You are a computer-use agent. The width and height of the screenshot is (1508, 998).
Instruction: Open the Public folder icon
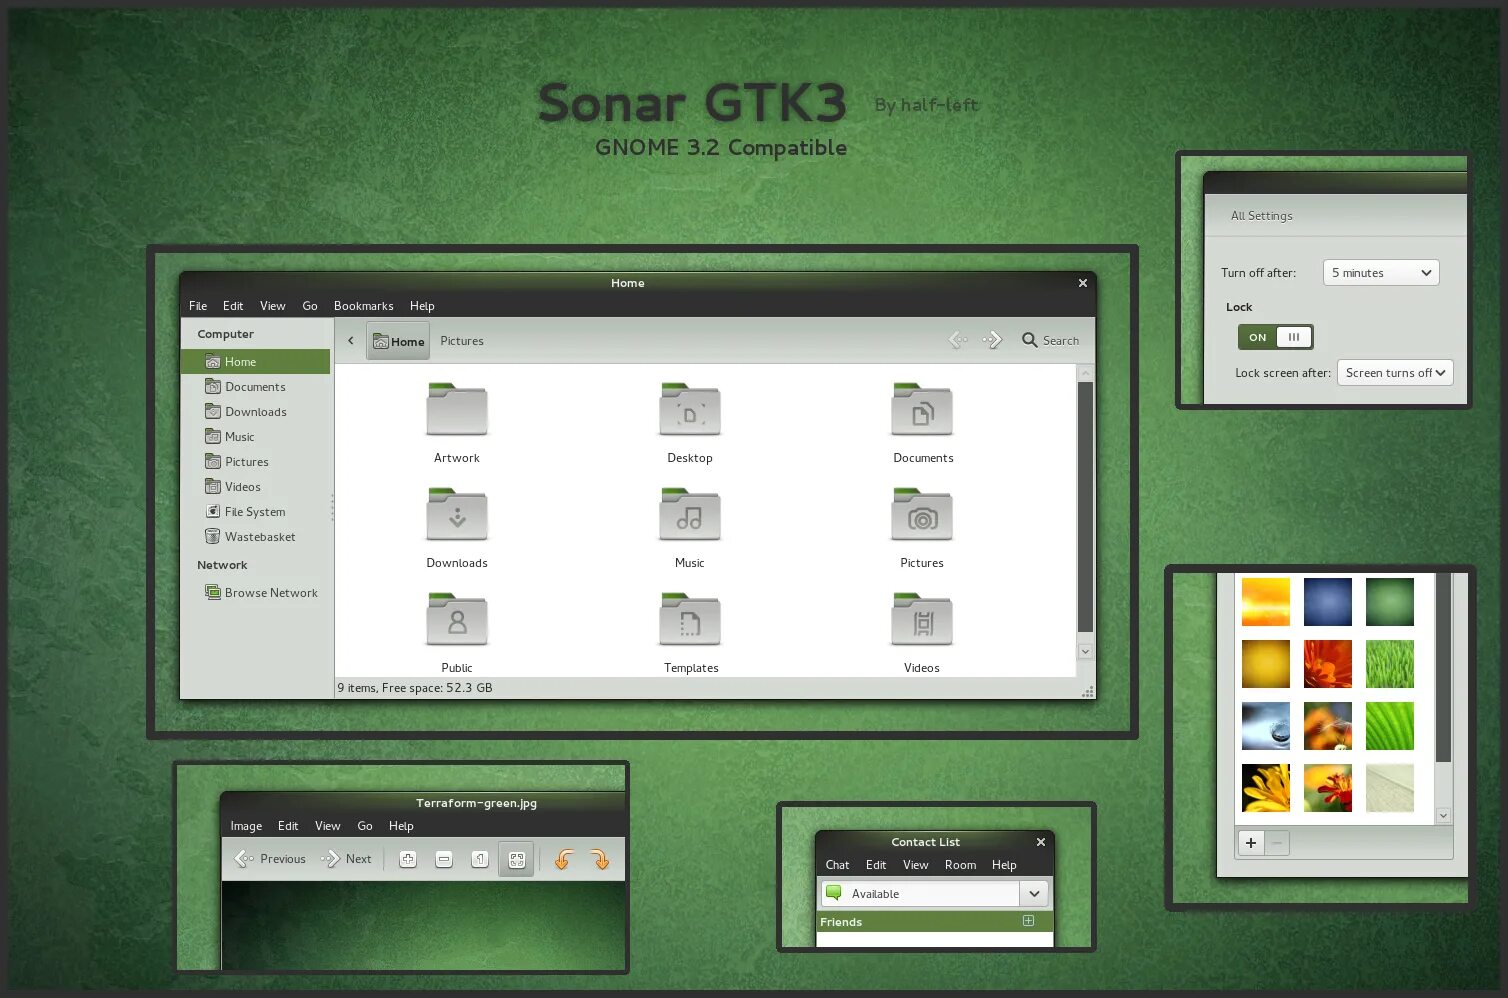click(x=457, y=619)
